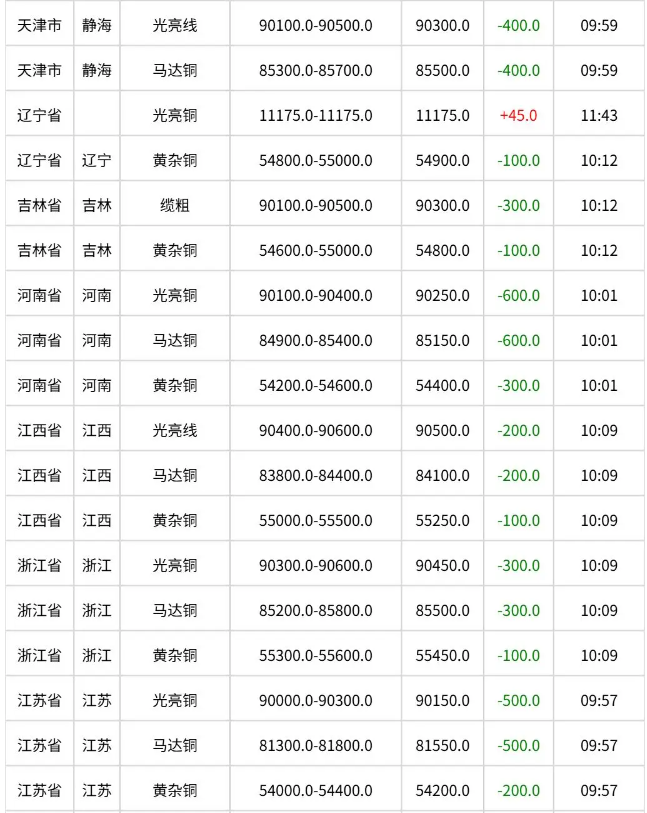This screenshot has height=813, width=647.
Task: Click average 54400.0 in 河南 黄杂铜 row
Action: click(x=442, y=386)
